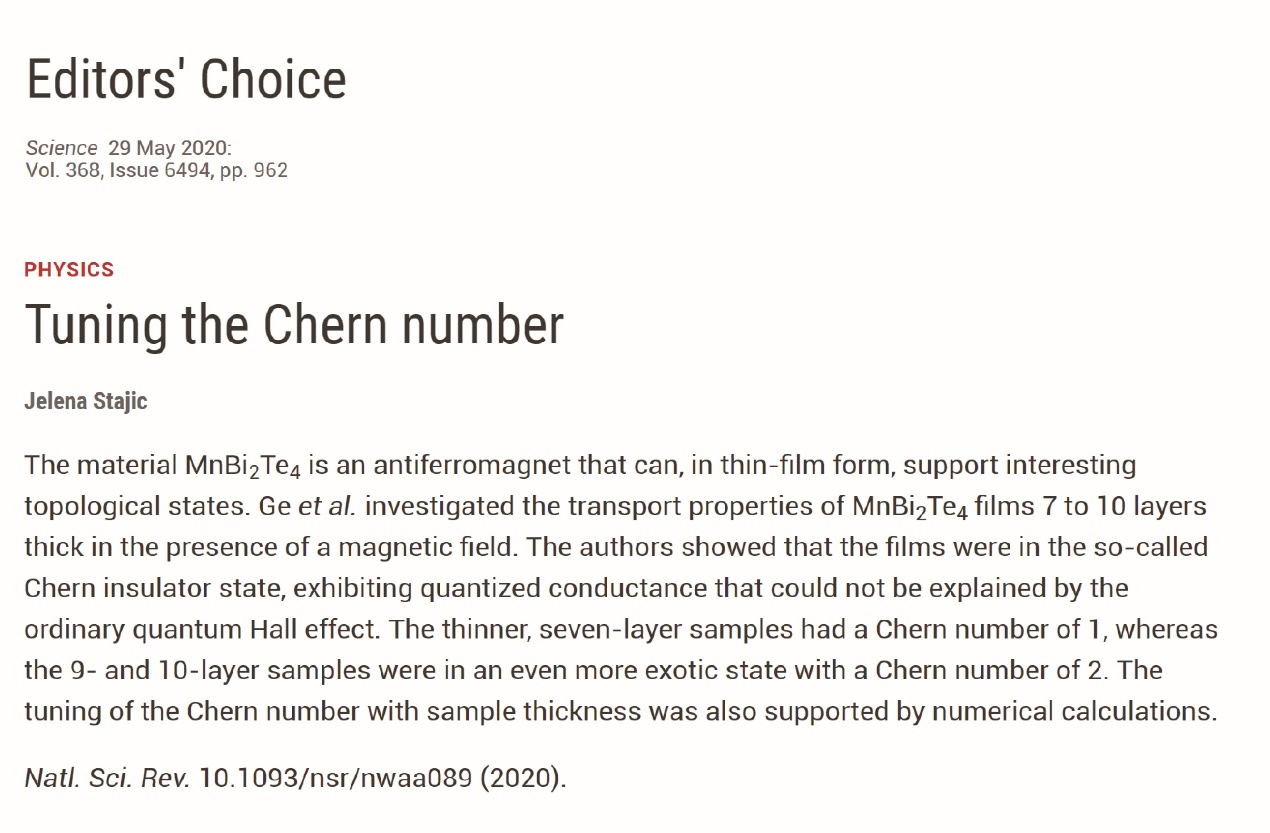The width and height of the screenshot is (1270, 833).
Task: Select the red PHYSICS category label
Action: pos(69,270)
